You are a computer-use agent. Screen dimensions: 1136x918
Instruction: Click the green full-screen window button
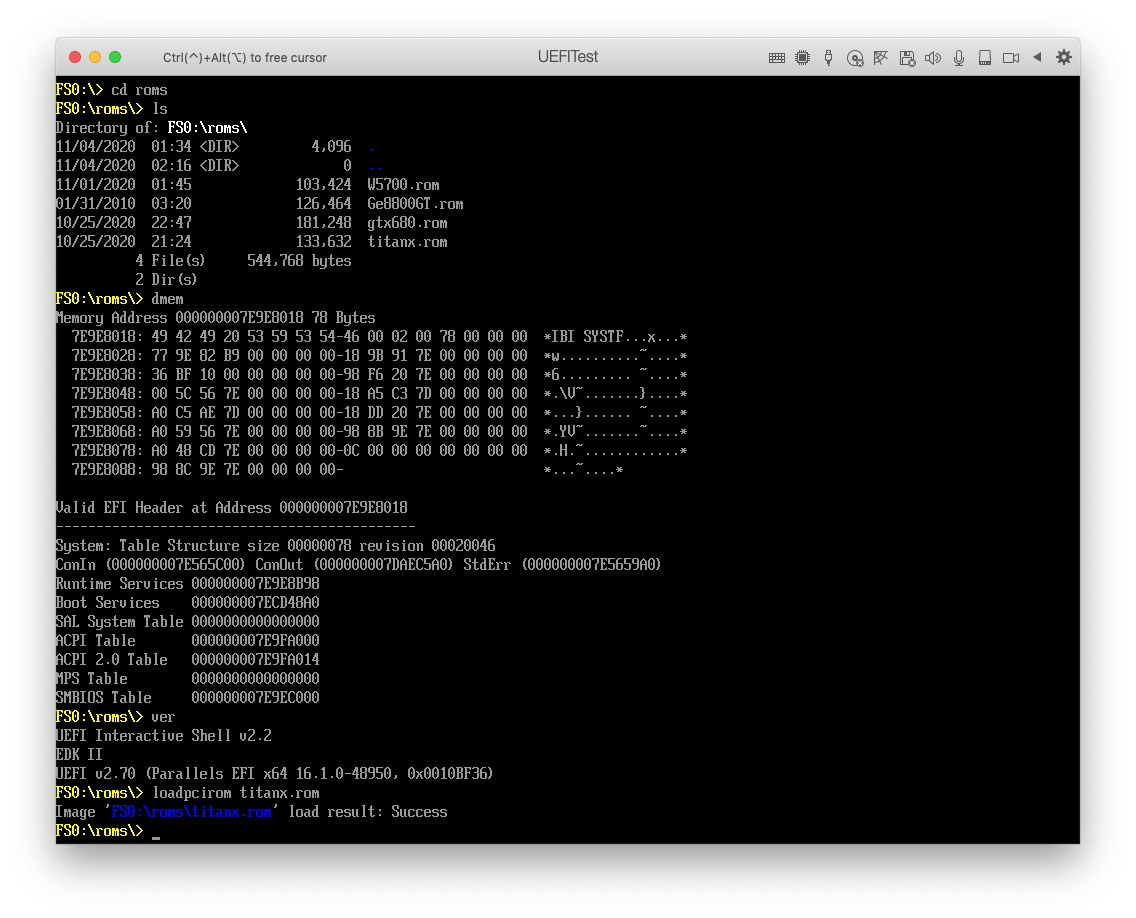115,57
